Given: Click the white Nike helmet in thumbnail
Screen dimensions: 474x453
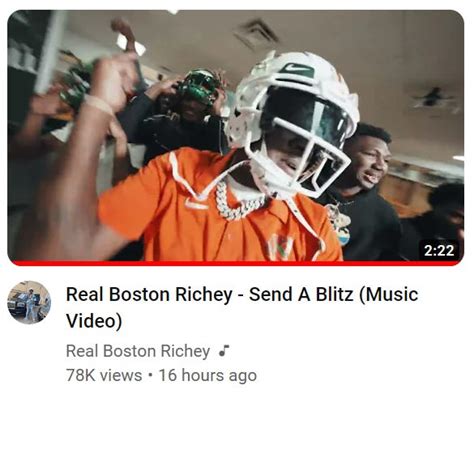Looking at the screenshot, I should coord(292,122).
